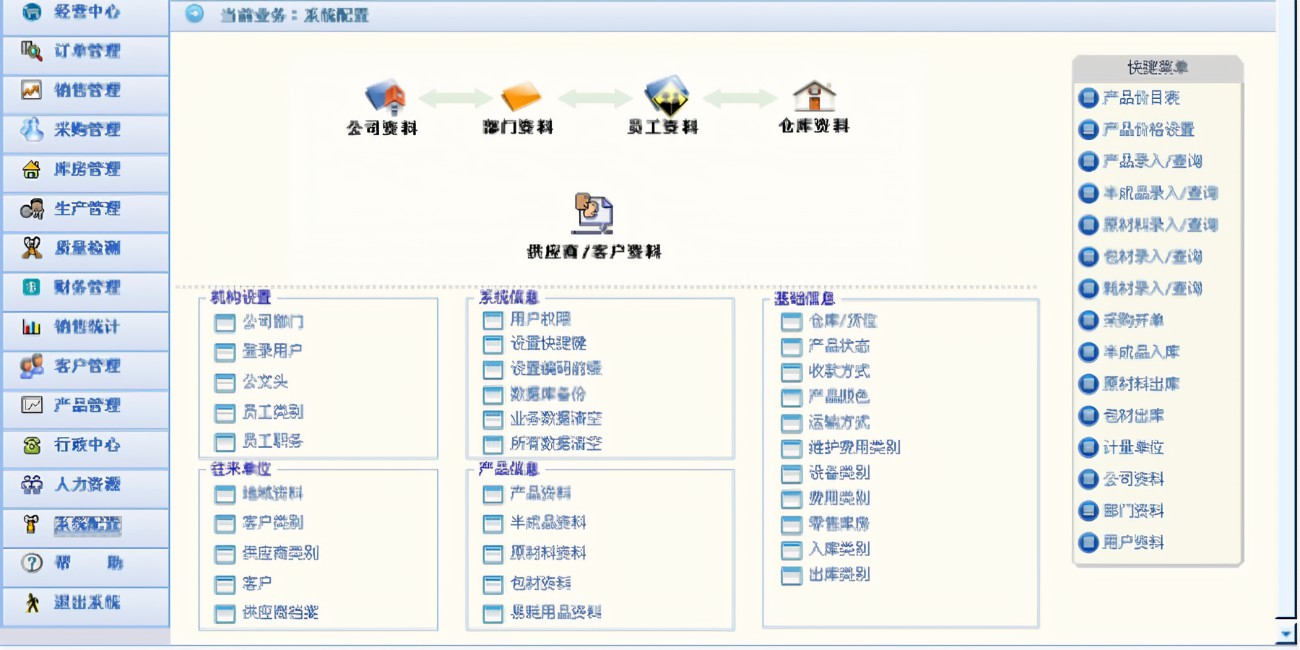Viewport: 1300px width, 650px height.
Task: Open the 登录用户 link
Action: tap(272, 352)
